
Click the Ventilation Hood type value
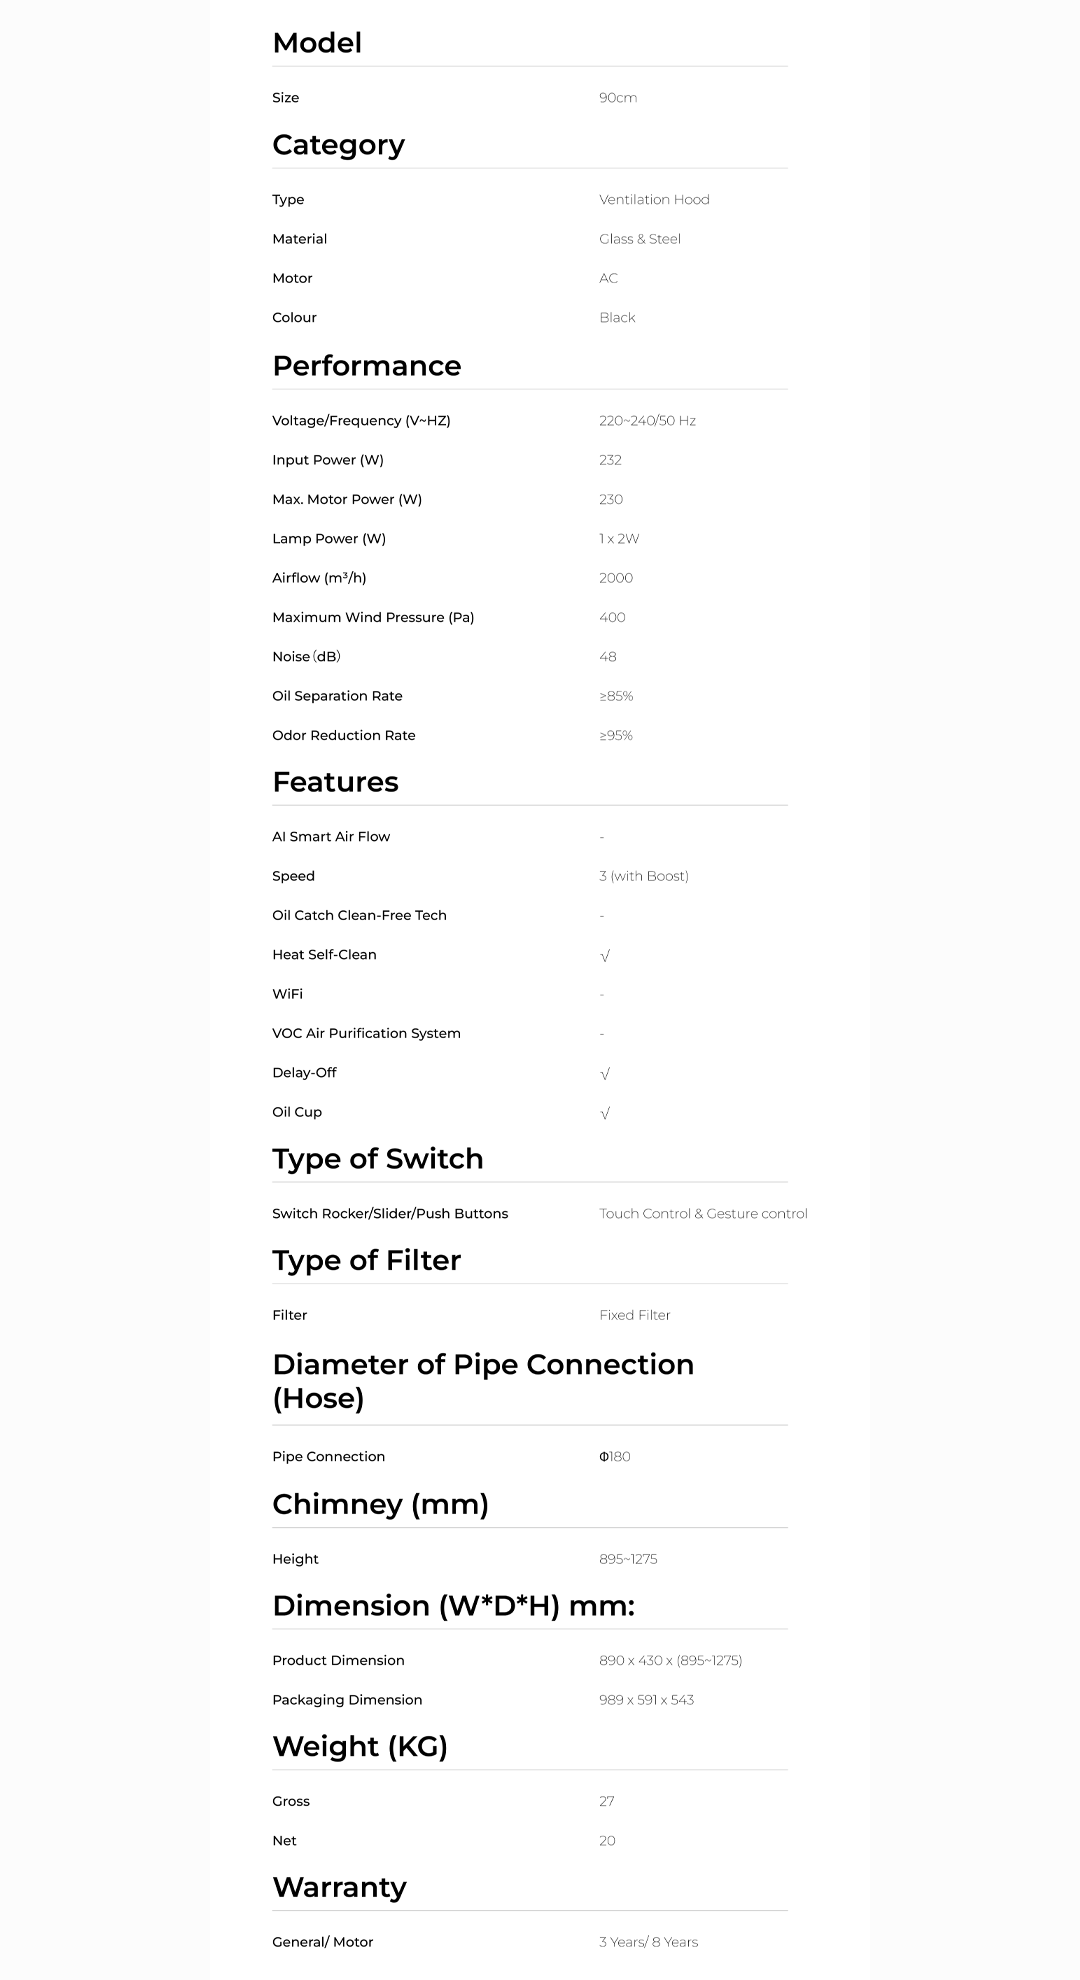[654, 200]
